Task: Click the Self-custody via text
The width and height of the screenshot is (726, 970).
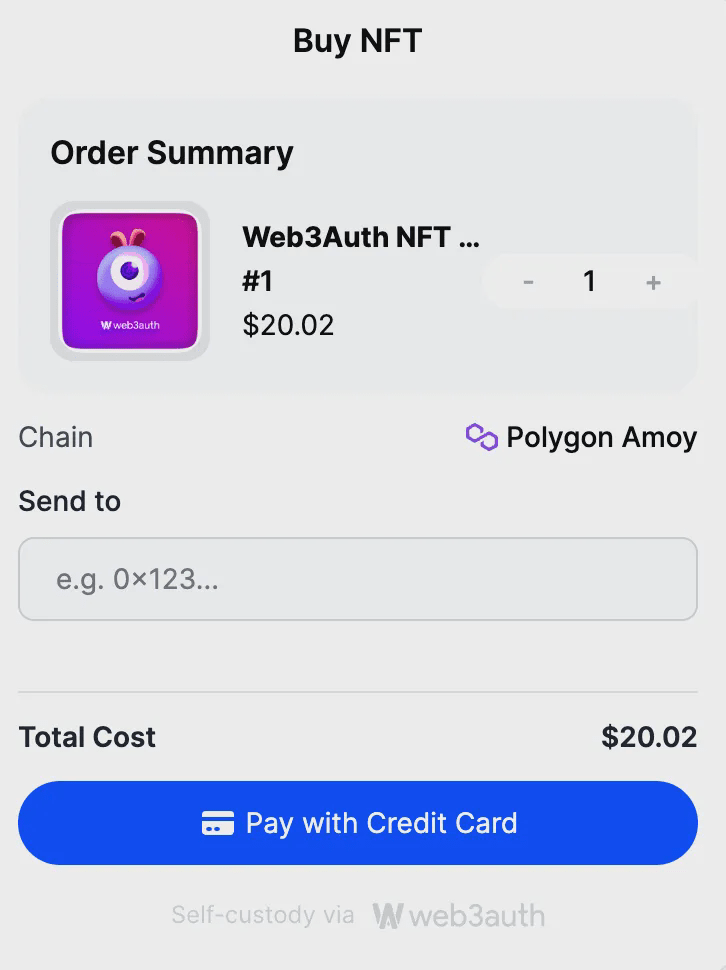Action: (262, 915)
